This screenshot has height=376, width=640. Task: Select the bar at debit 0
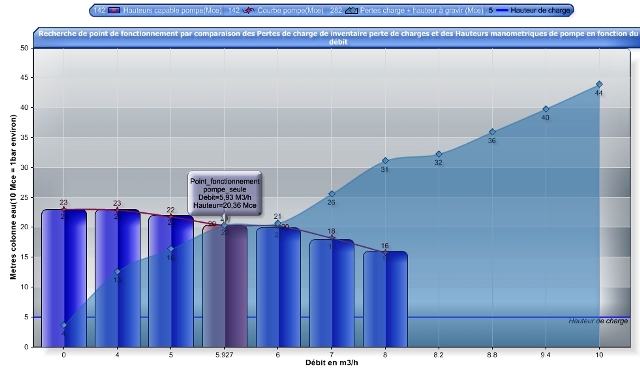click(64, 278)
